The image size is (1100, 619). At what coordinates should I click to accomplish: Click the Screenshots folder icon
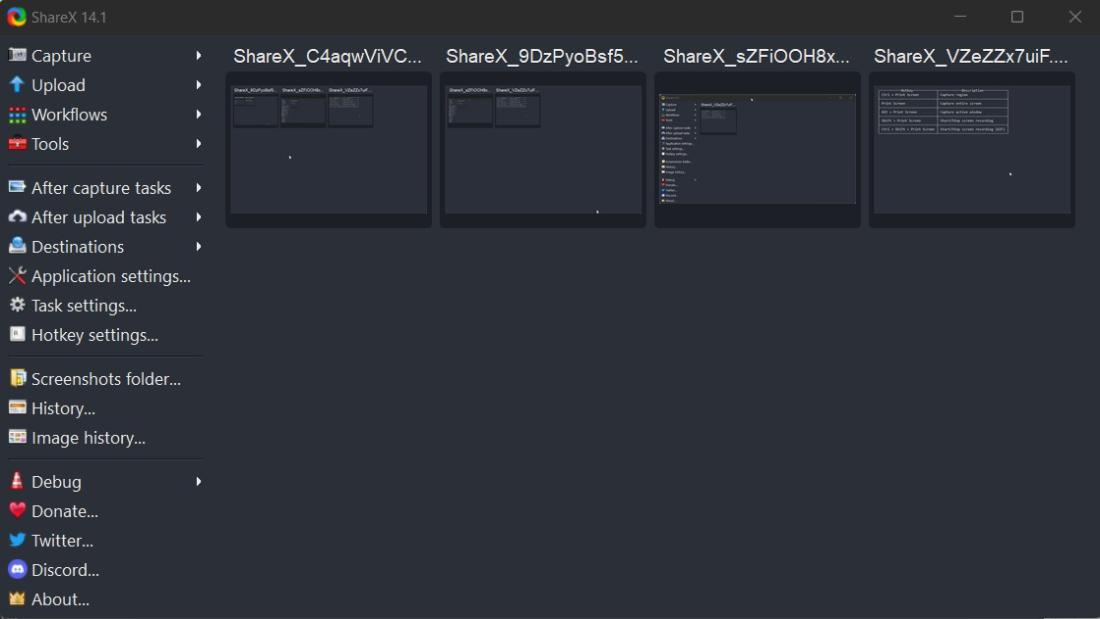click(x=17, y=378)
